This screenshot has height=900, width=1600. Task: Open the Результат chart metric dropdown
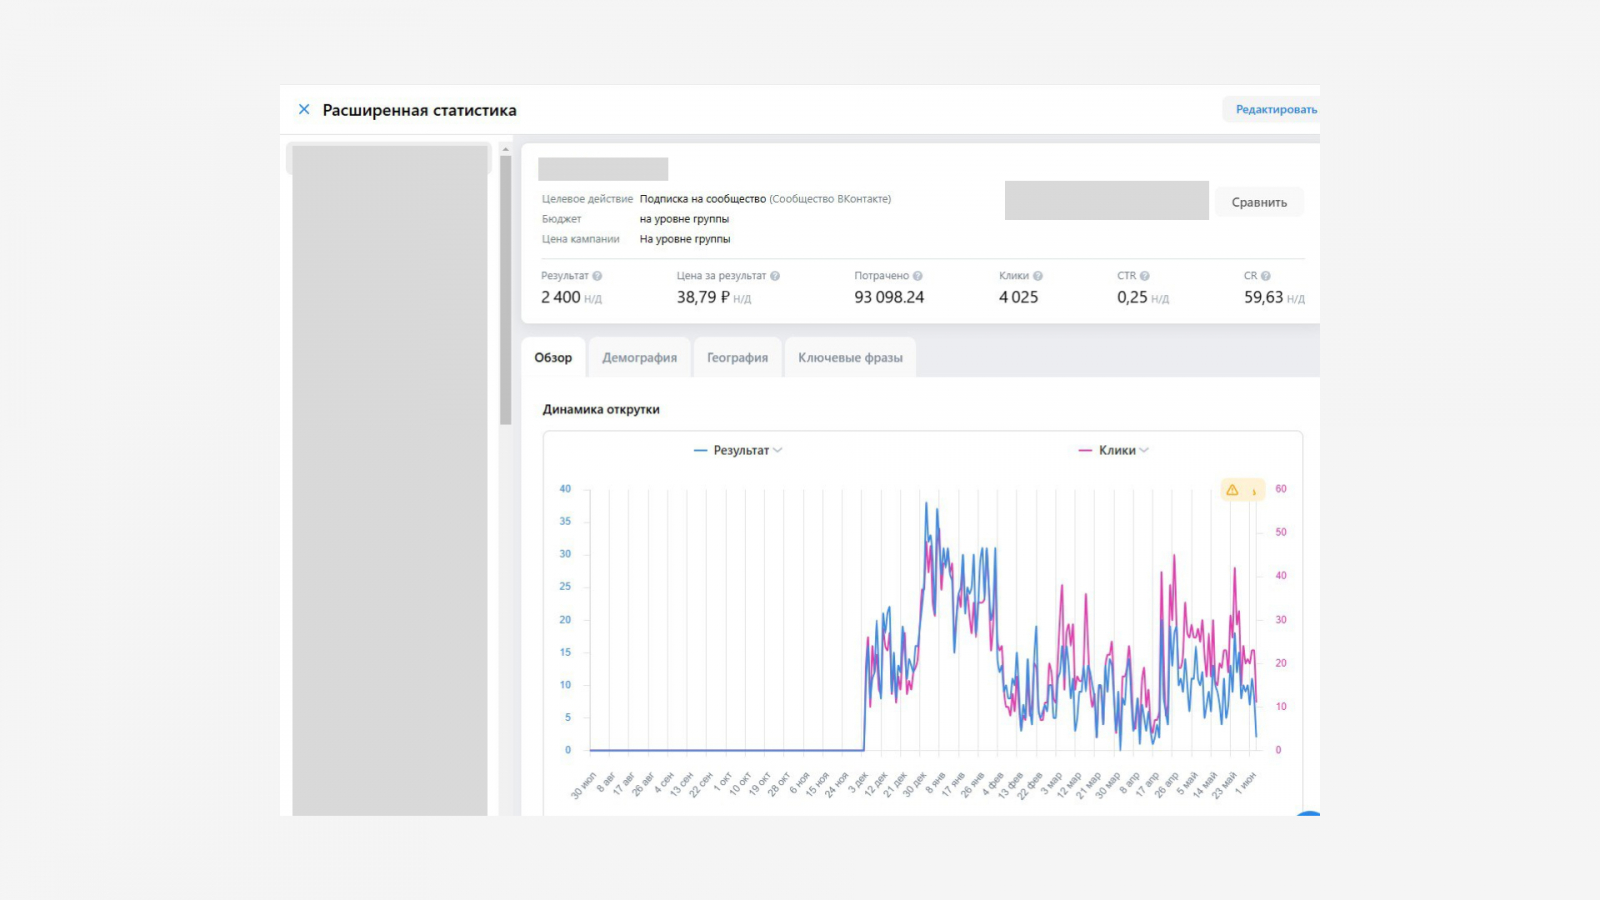pos(741,451)
